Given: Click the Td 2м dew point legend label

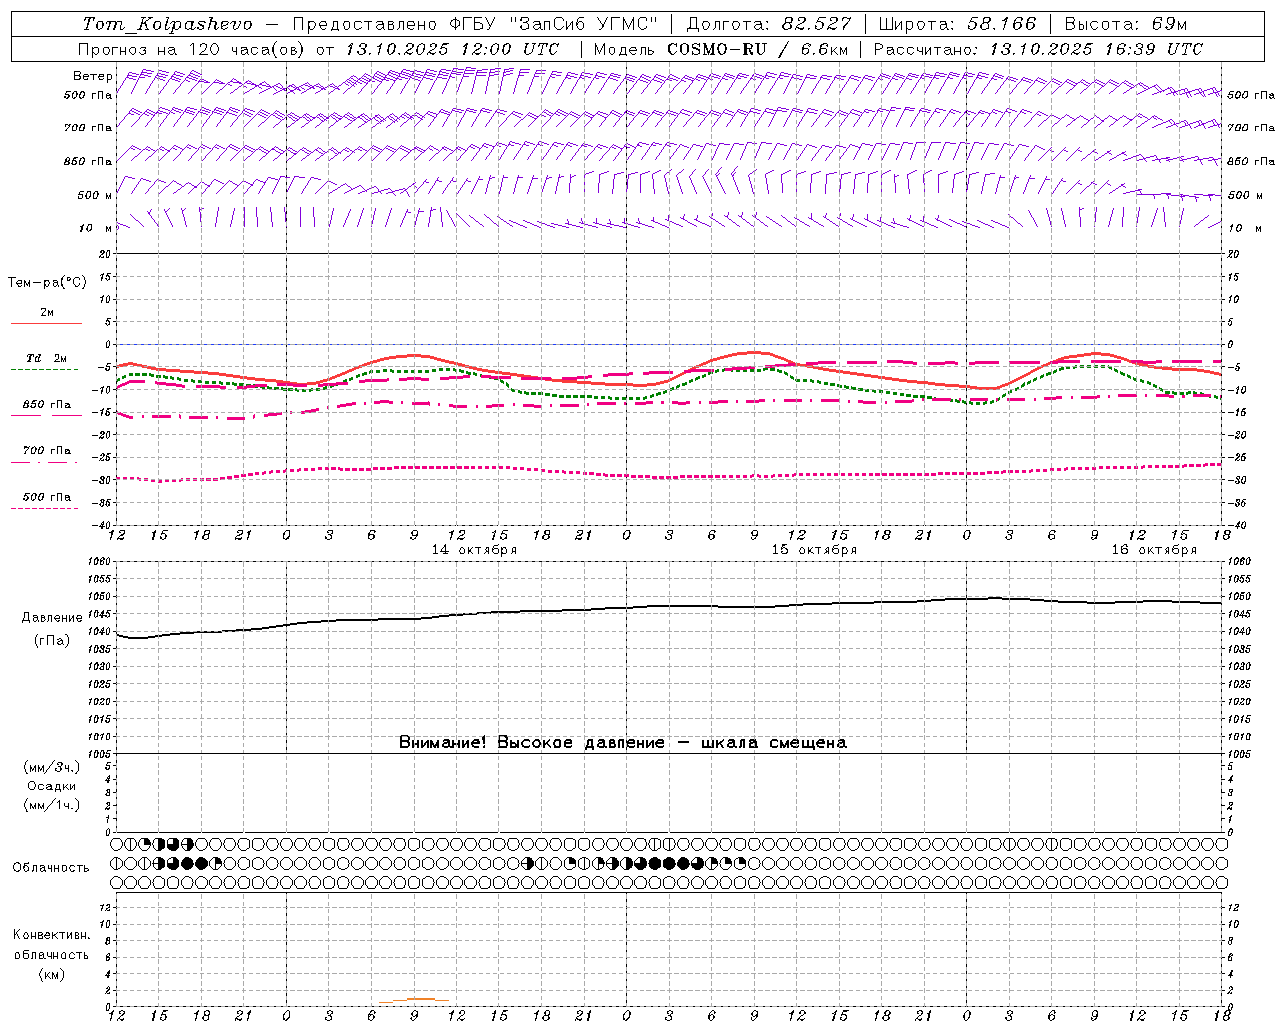Looking at the screenshot, I should (47, 358).
